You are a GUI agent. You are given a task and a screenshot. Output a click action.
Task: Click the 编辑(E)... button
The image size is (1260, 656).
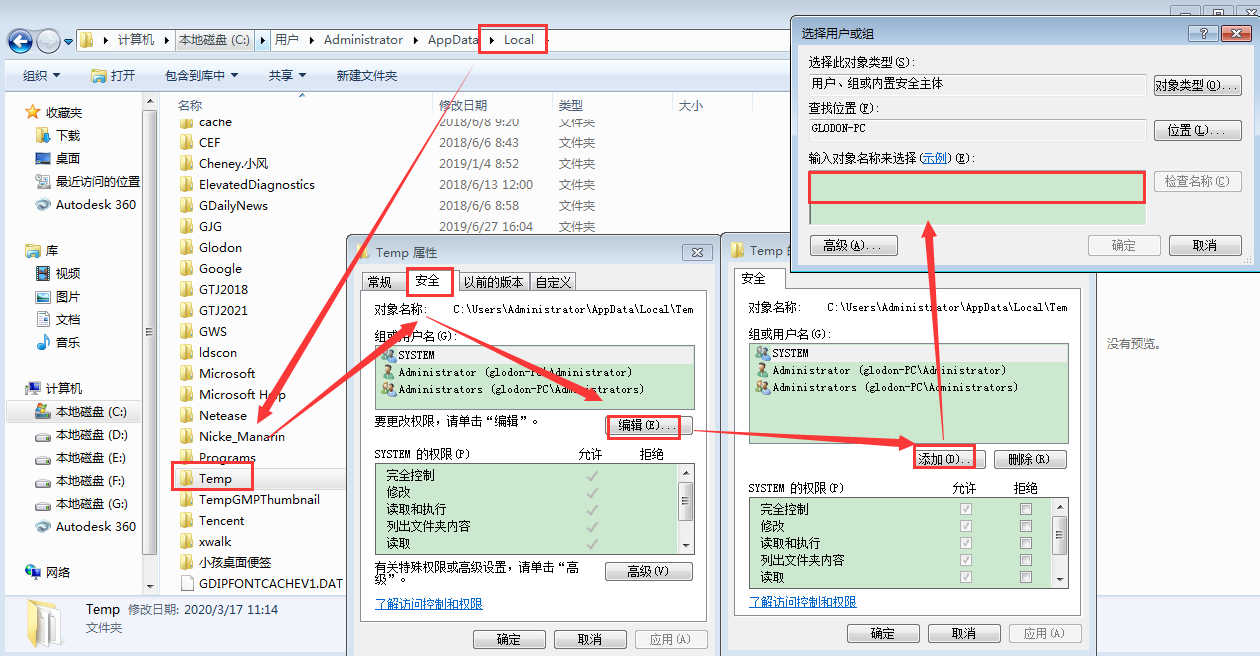tap(648, 426)
